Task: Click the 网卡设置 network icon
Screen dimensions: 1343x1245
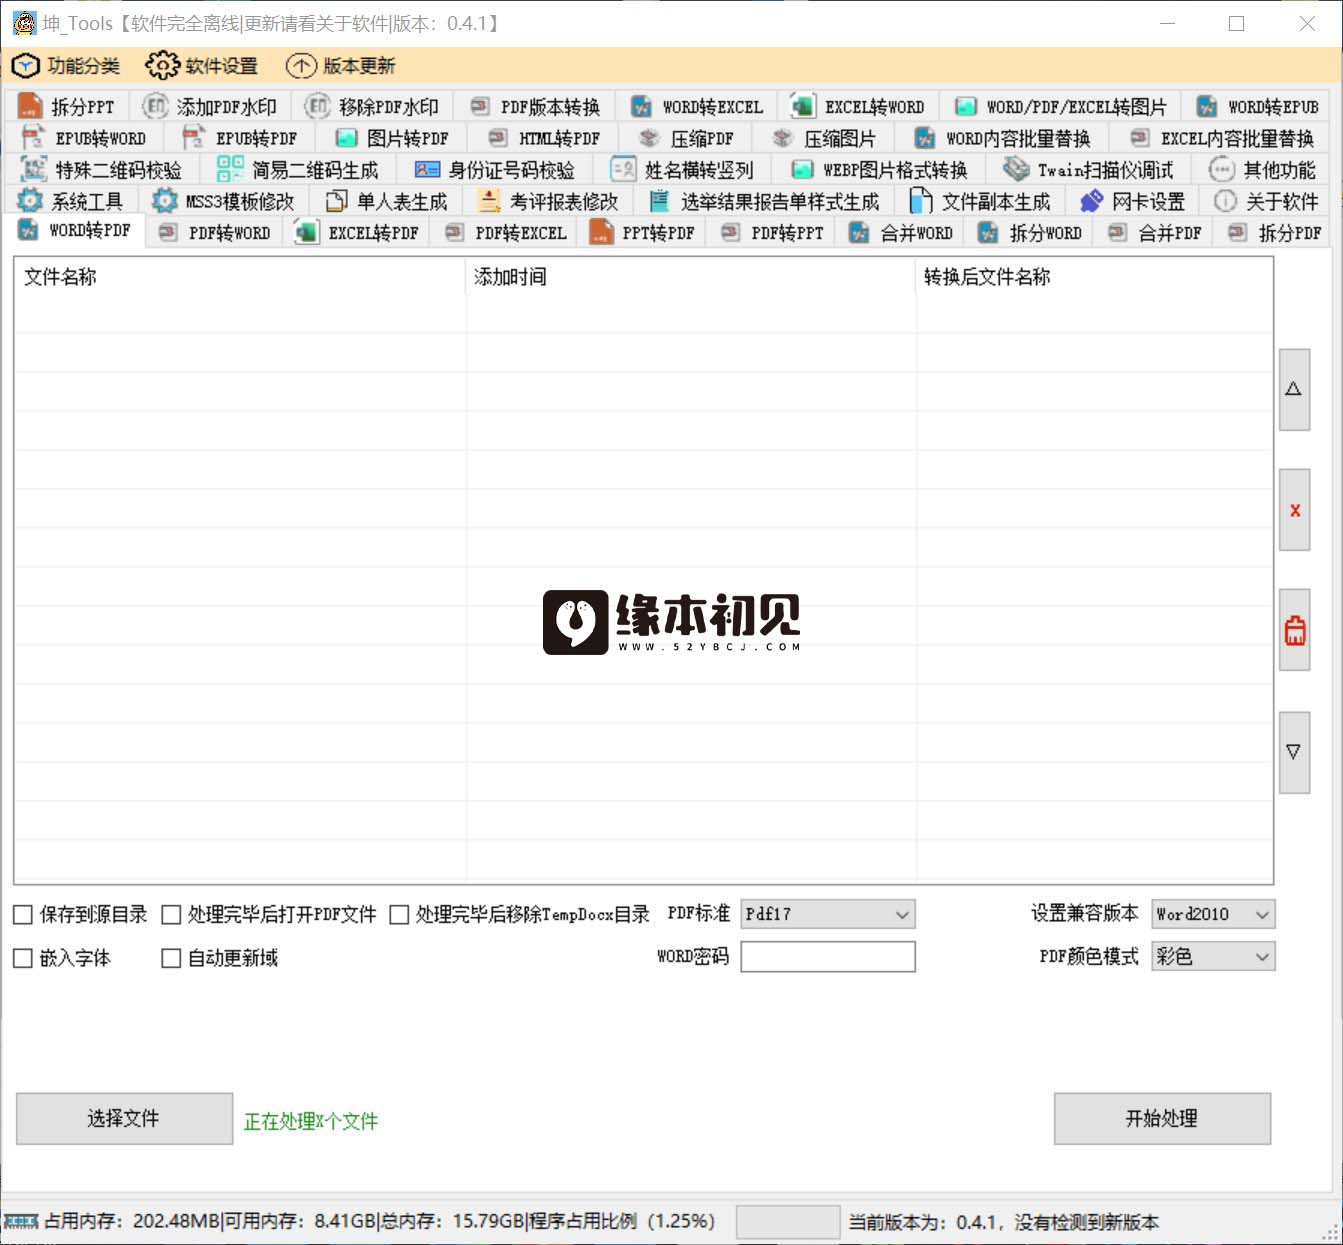Action: (1091, 201)
